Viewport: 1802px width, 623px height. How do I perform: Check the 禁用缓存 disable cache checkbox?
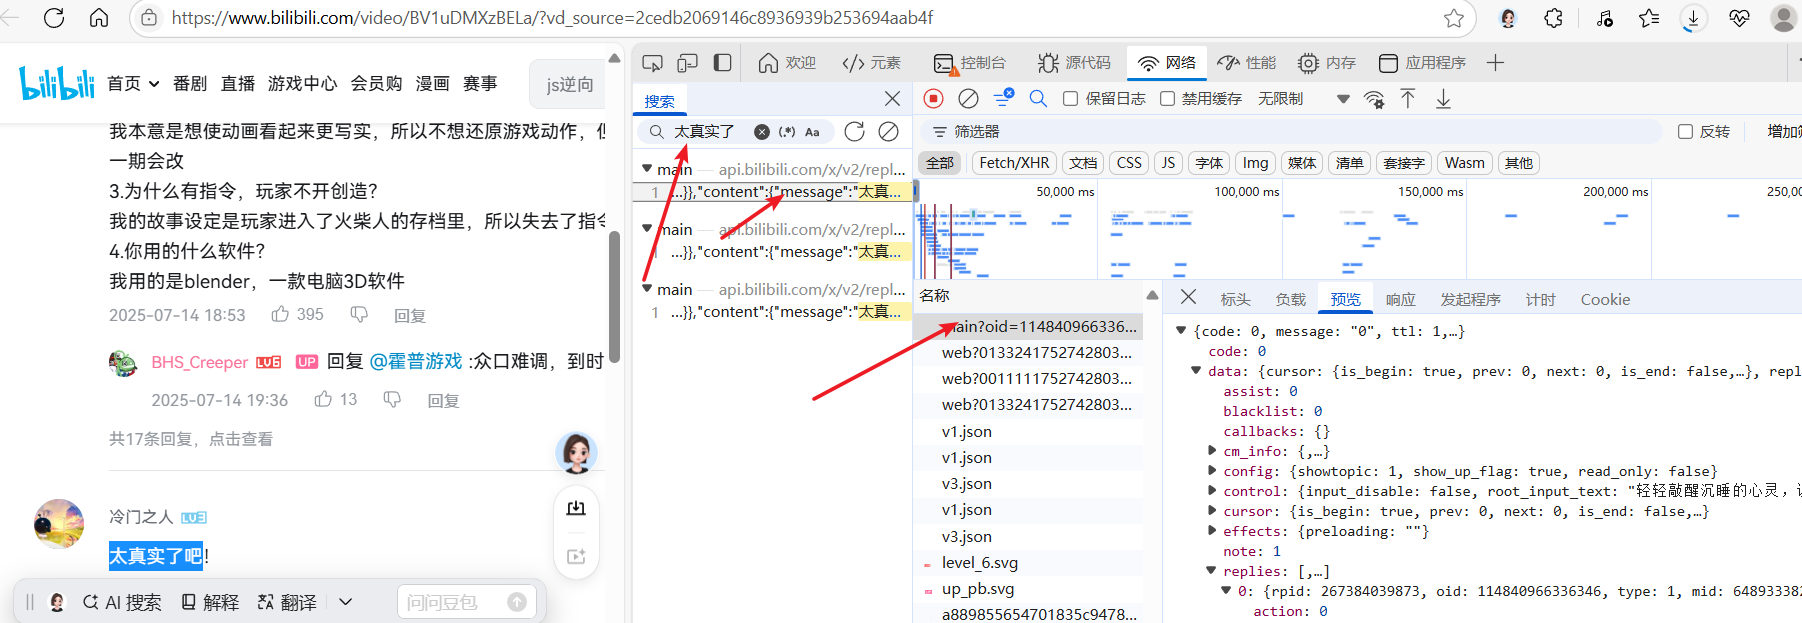click(1167, 98)
